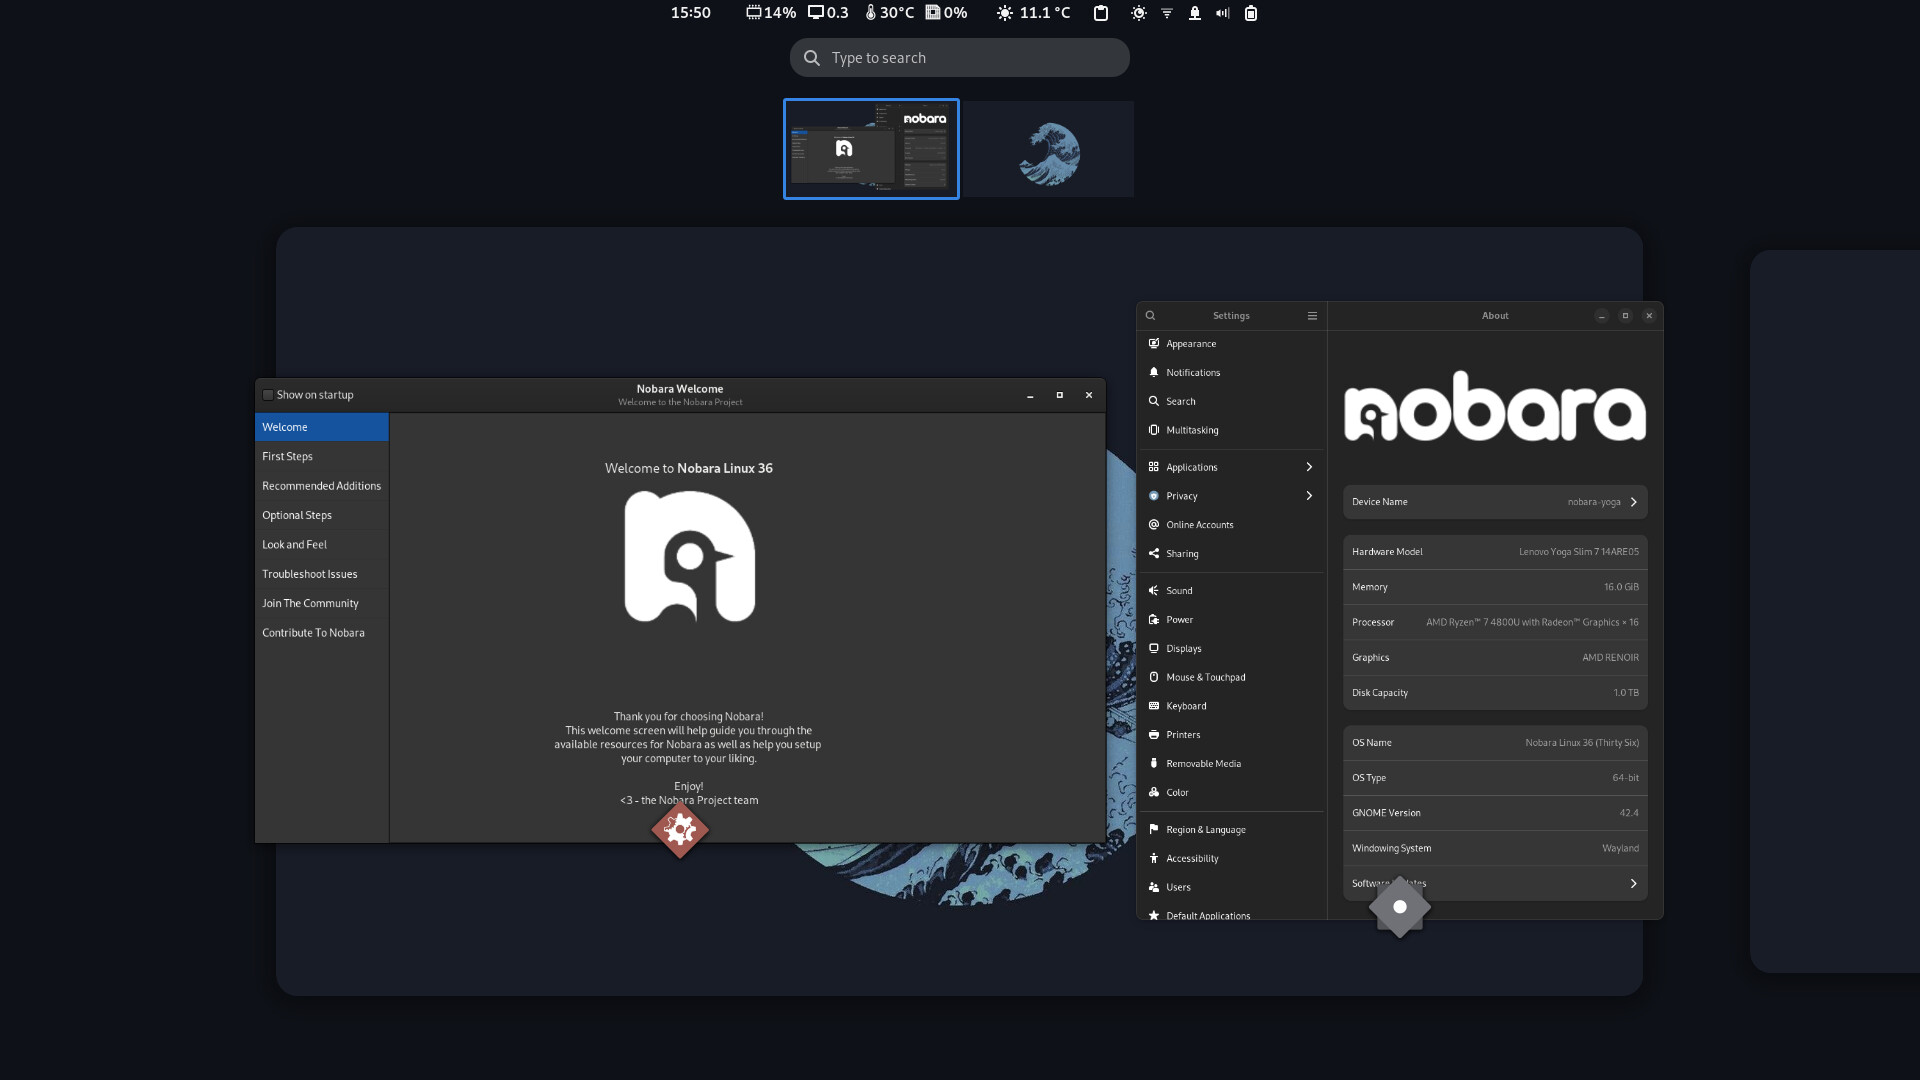1920x1080 pixels.
Task: Open the Look and Feel section
Action: [322, 545]
